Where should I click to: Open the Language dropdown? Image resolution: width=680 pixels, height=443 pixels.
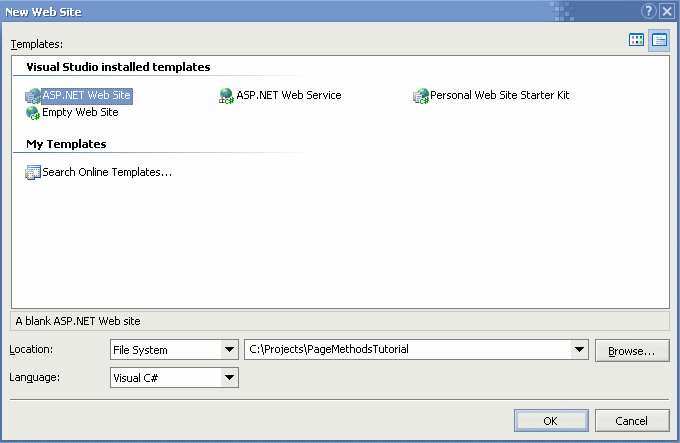pos(229,378)
